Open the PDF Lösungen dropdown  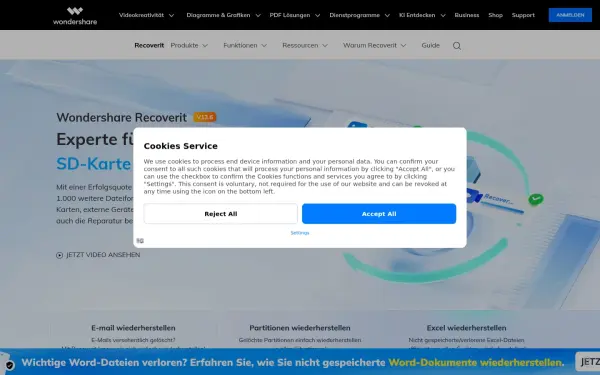click(295, 15)
